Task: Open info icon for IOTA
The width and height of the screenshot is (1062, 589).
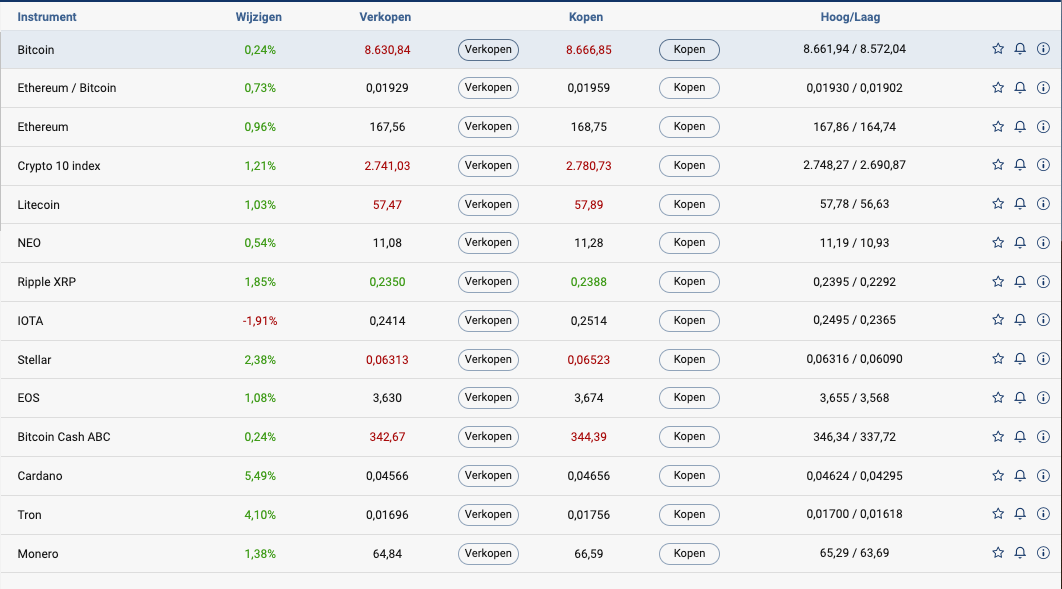Action: pyautogui.click(x=1043, y=320)
